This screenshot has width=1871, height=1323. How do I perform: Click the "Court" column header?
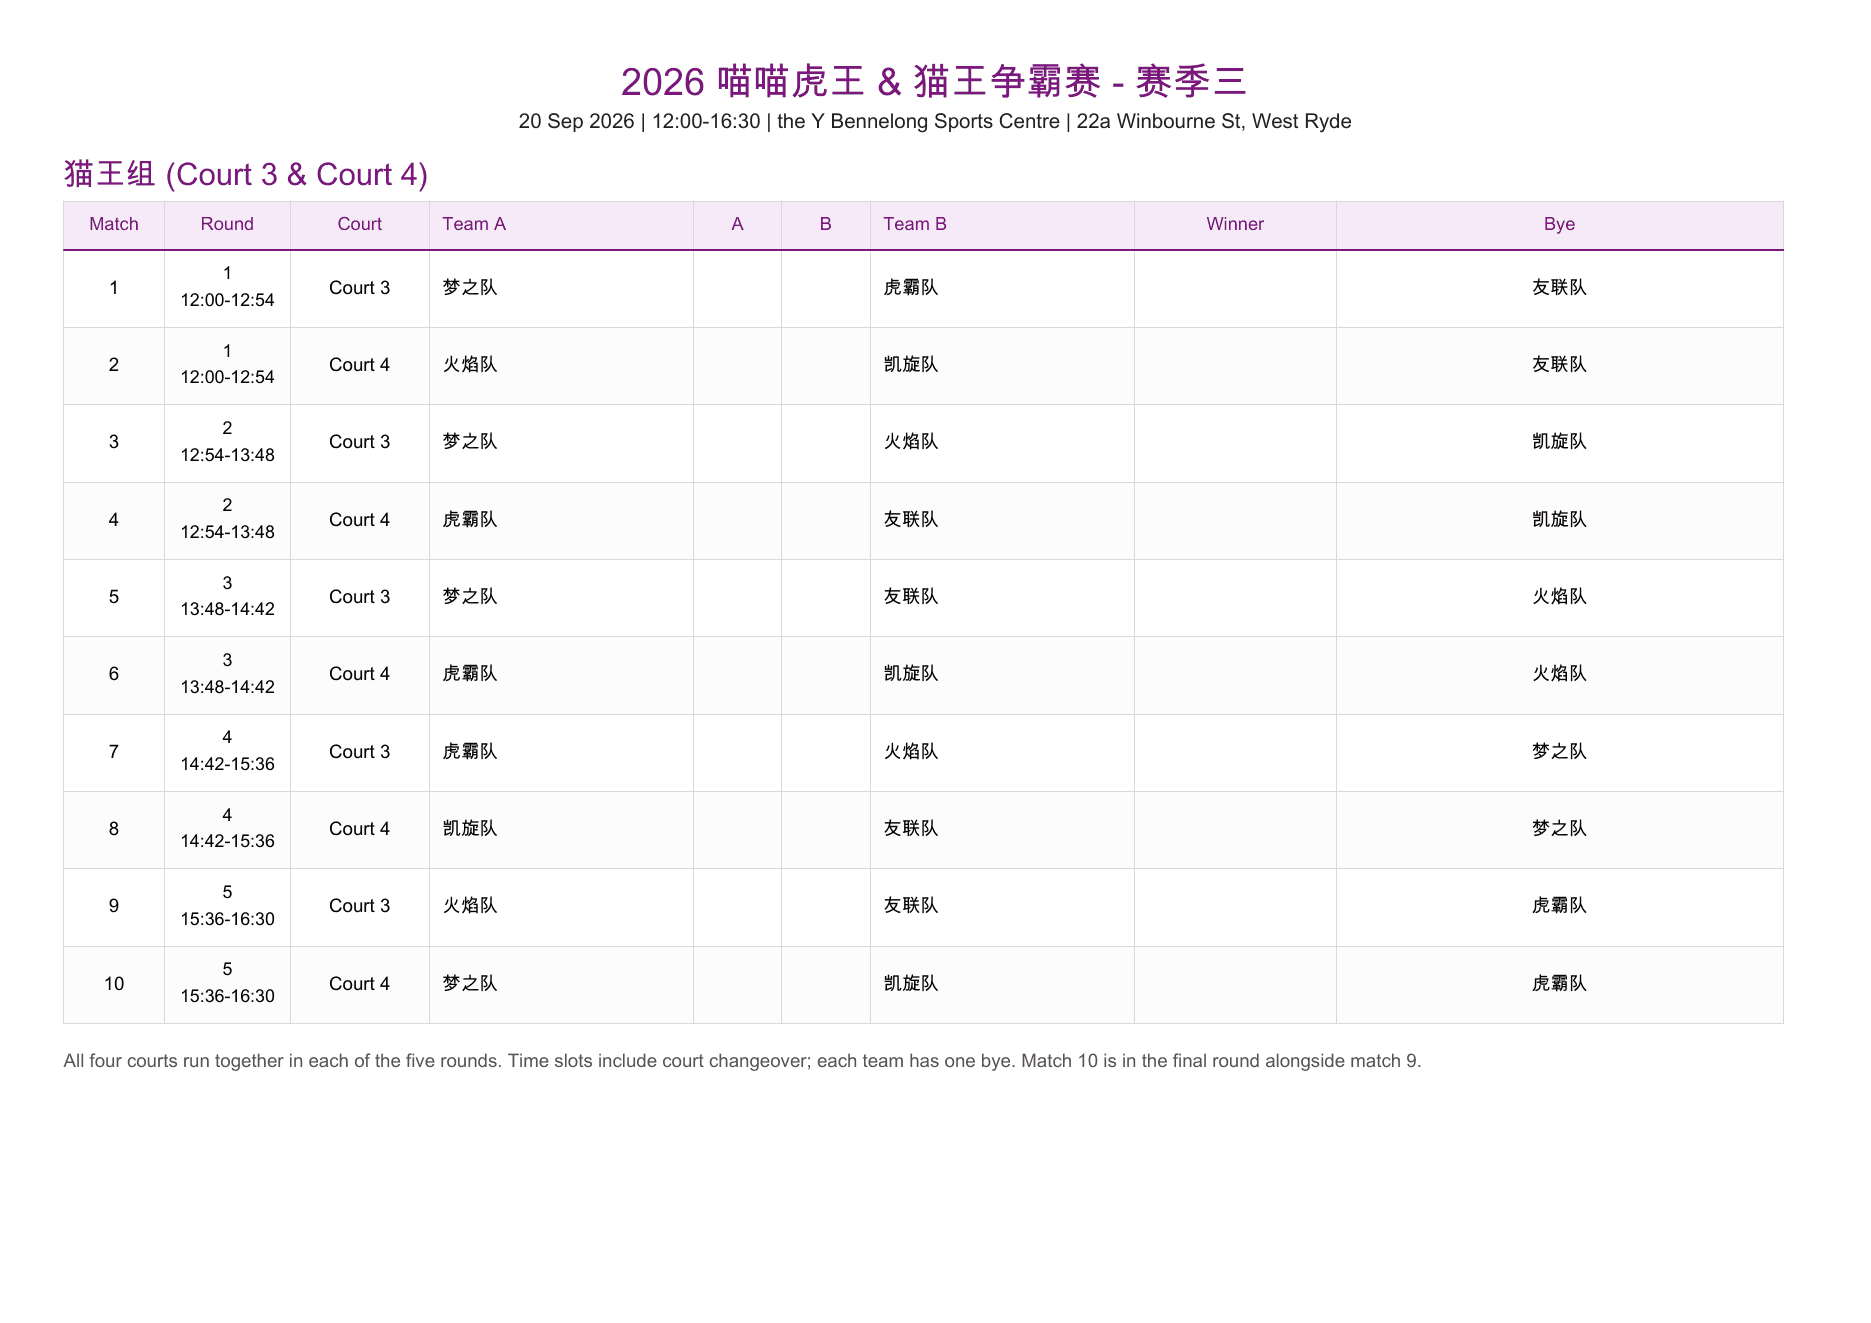(x=360, y=224)
